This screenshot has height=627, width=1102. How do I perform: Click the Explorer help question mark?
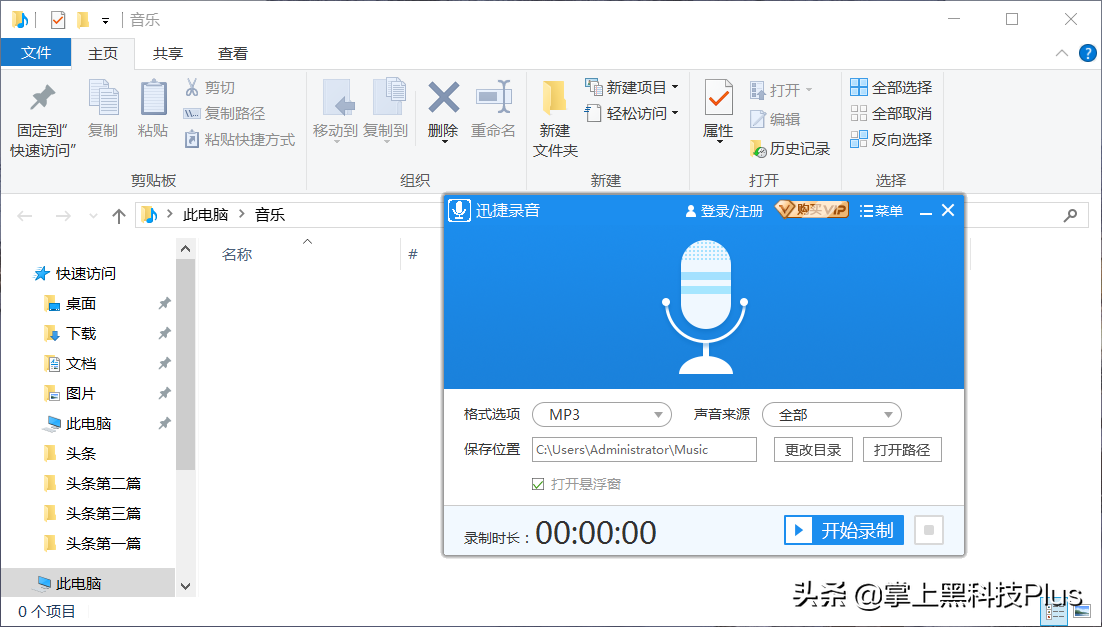[x=1088, y=53]
